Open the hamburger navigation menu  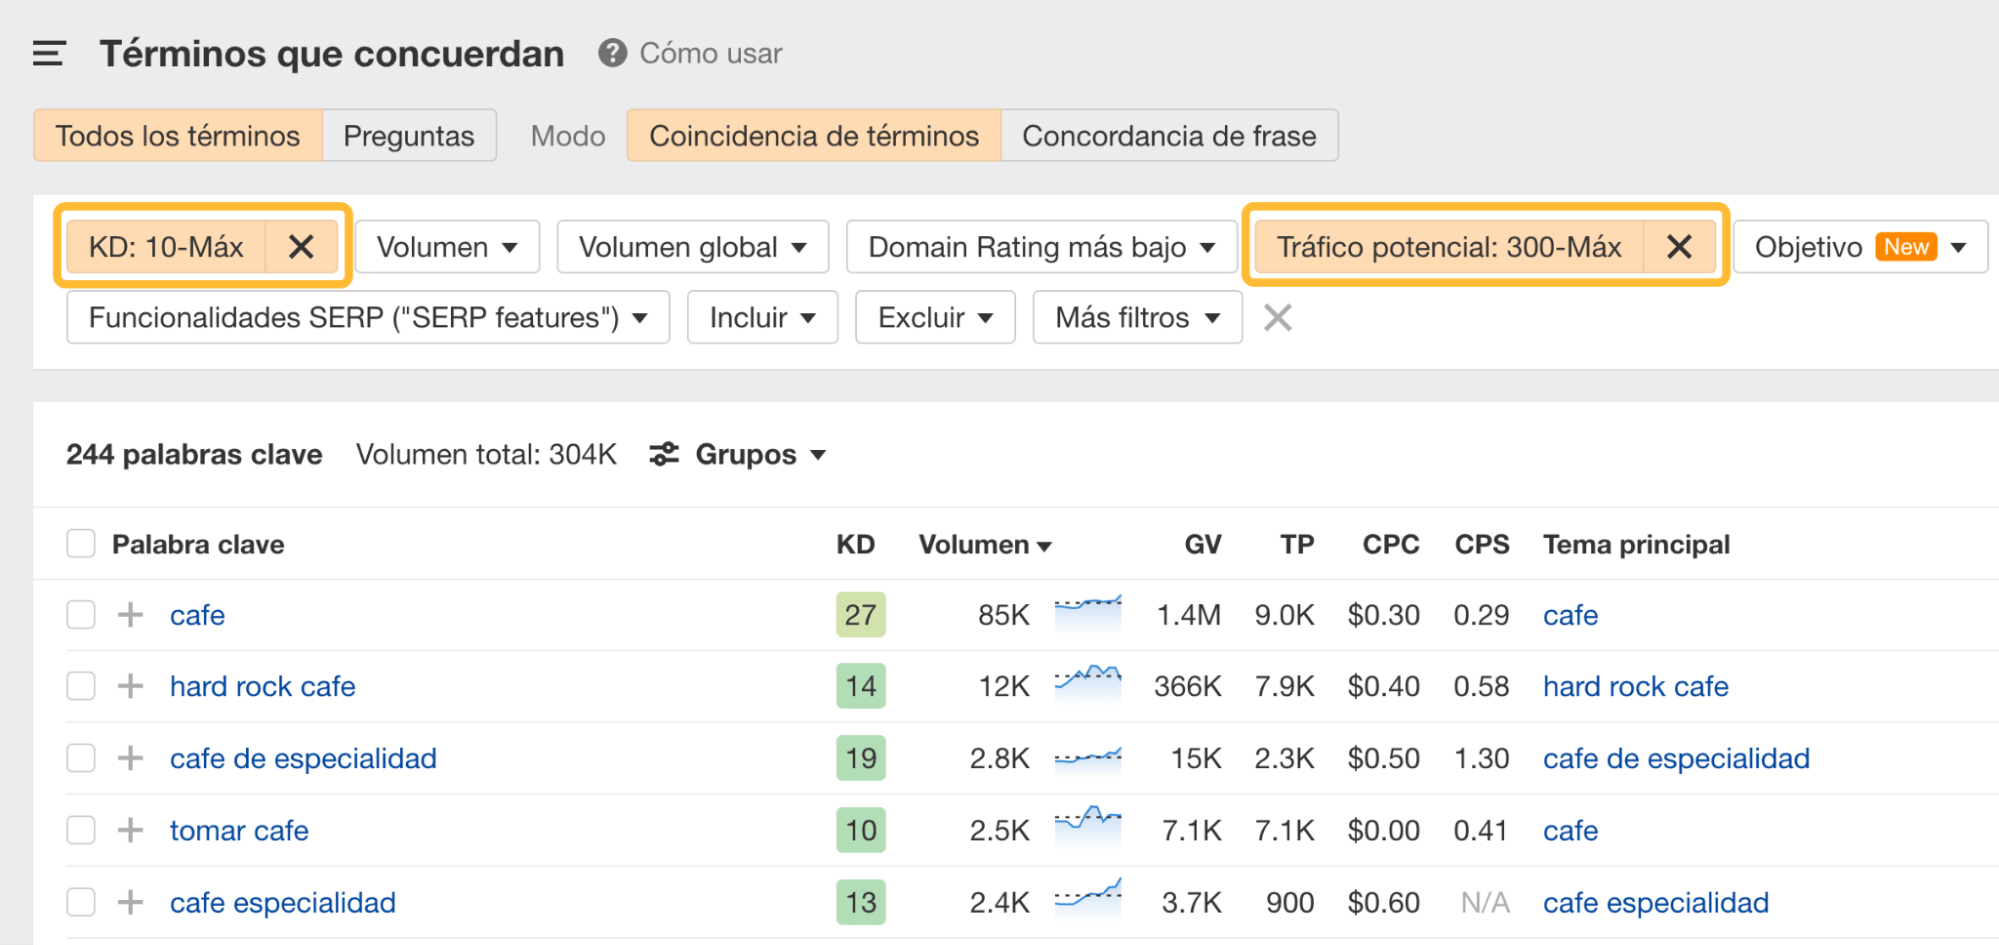(47, 54)
